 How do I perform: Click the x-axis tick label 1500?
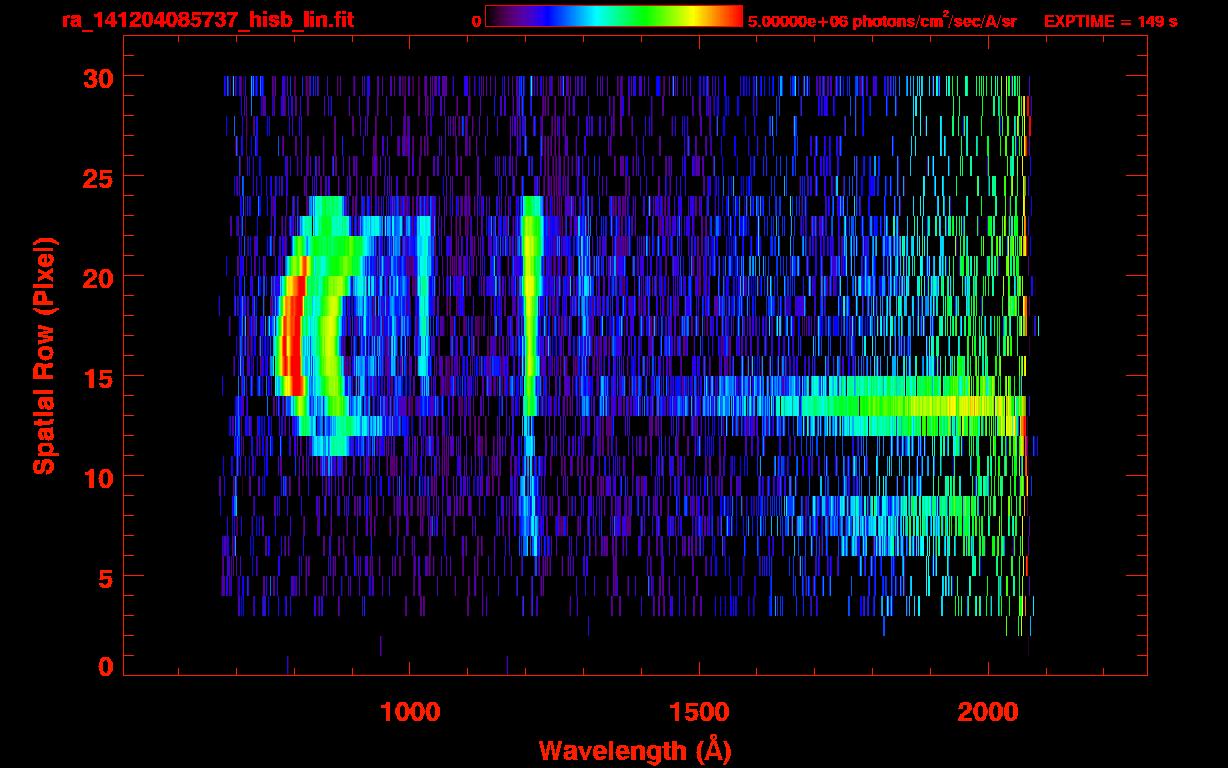coord(699,711)
